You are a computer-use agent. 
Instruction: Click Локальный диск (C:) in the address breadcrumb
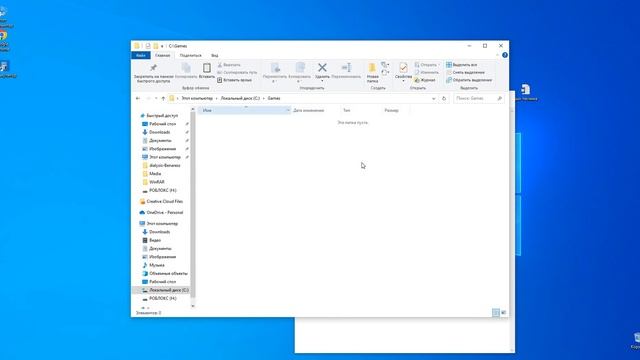[x=240, y=98]
